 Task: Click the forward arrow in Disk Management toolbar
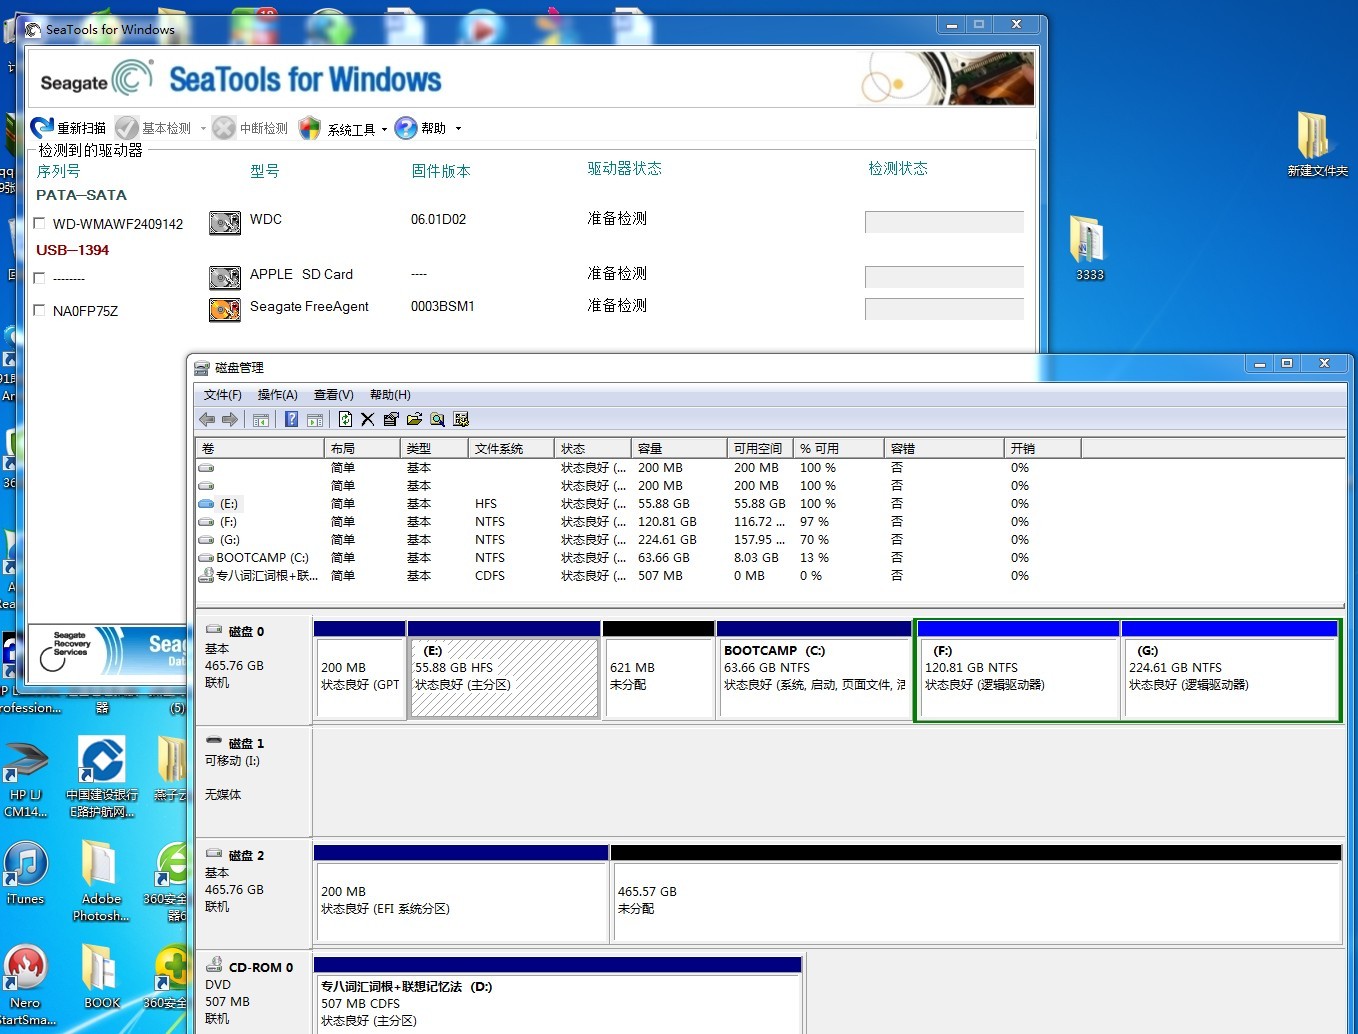230,420
